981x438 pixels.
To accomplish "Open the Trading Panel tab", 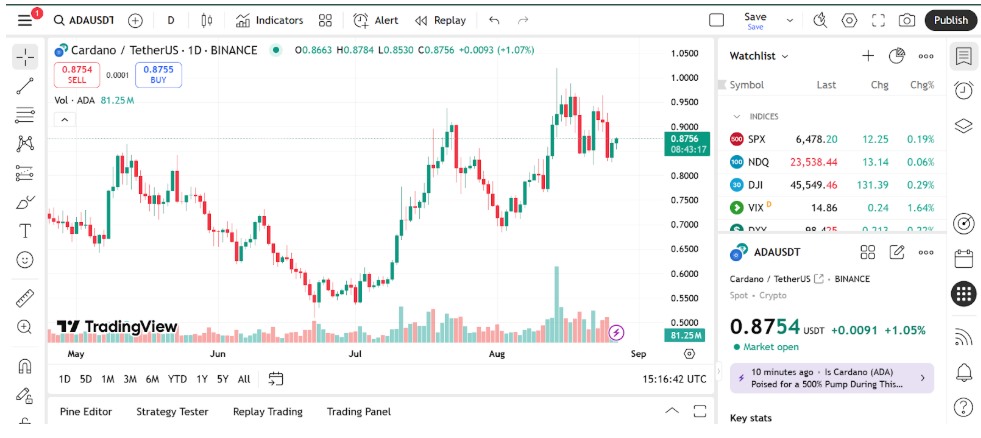I will [358, 412].
